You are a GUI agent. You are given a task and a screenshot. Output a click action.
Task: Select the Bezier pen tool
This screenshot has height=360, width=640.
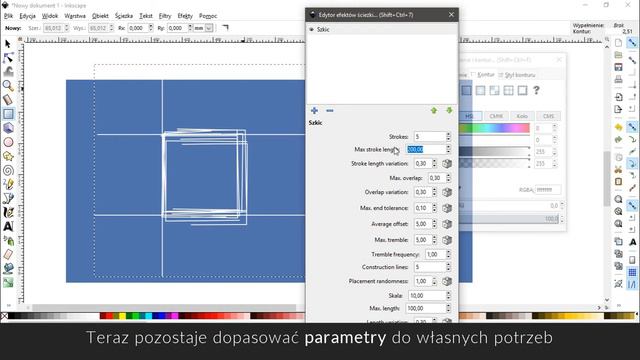tap(8, 198)
